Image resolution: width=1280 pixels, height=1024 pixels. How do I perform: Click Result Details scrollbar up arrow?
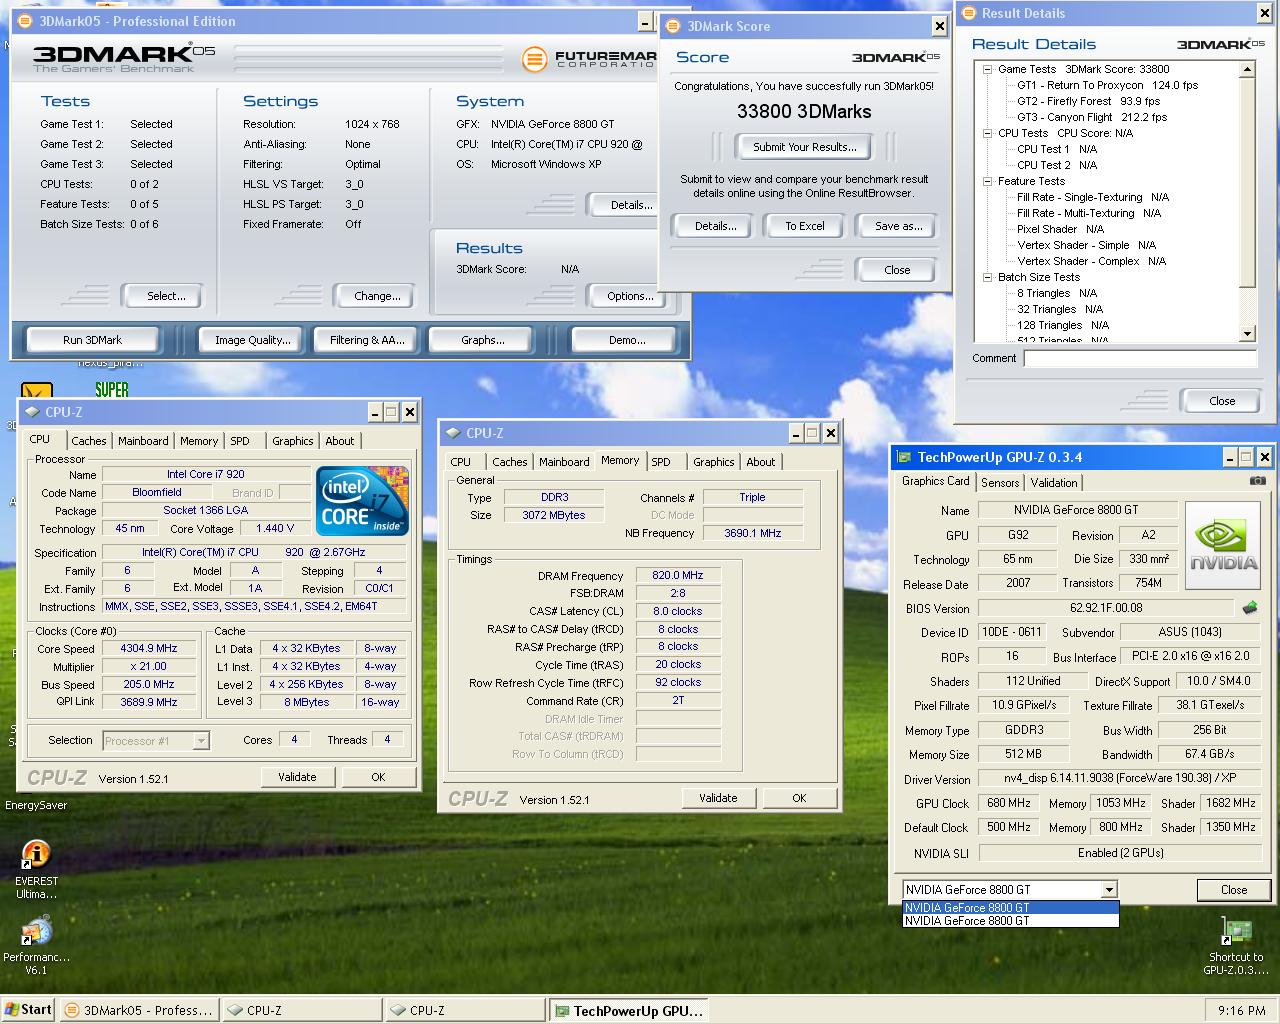click(1247, 69)
